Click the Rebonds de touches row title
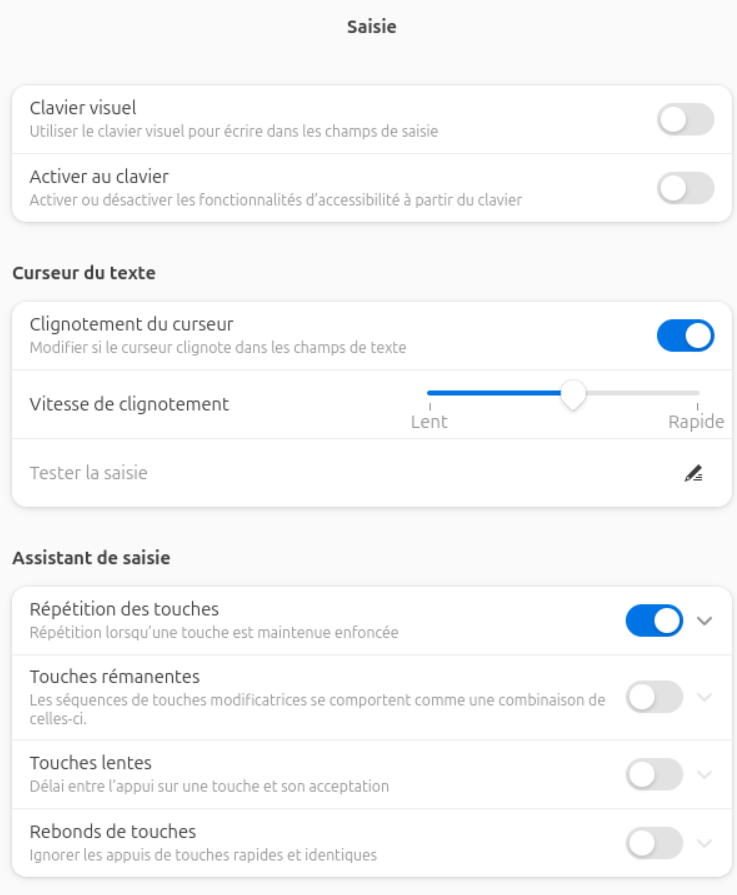The width and height of the screenshot is (737, 895). [x=113, y=832]
